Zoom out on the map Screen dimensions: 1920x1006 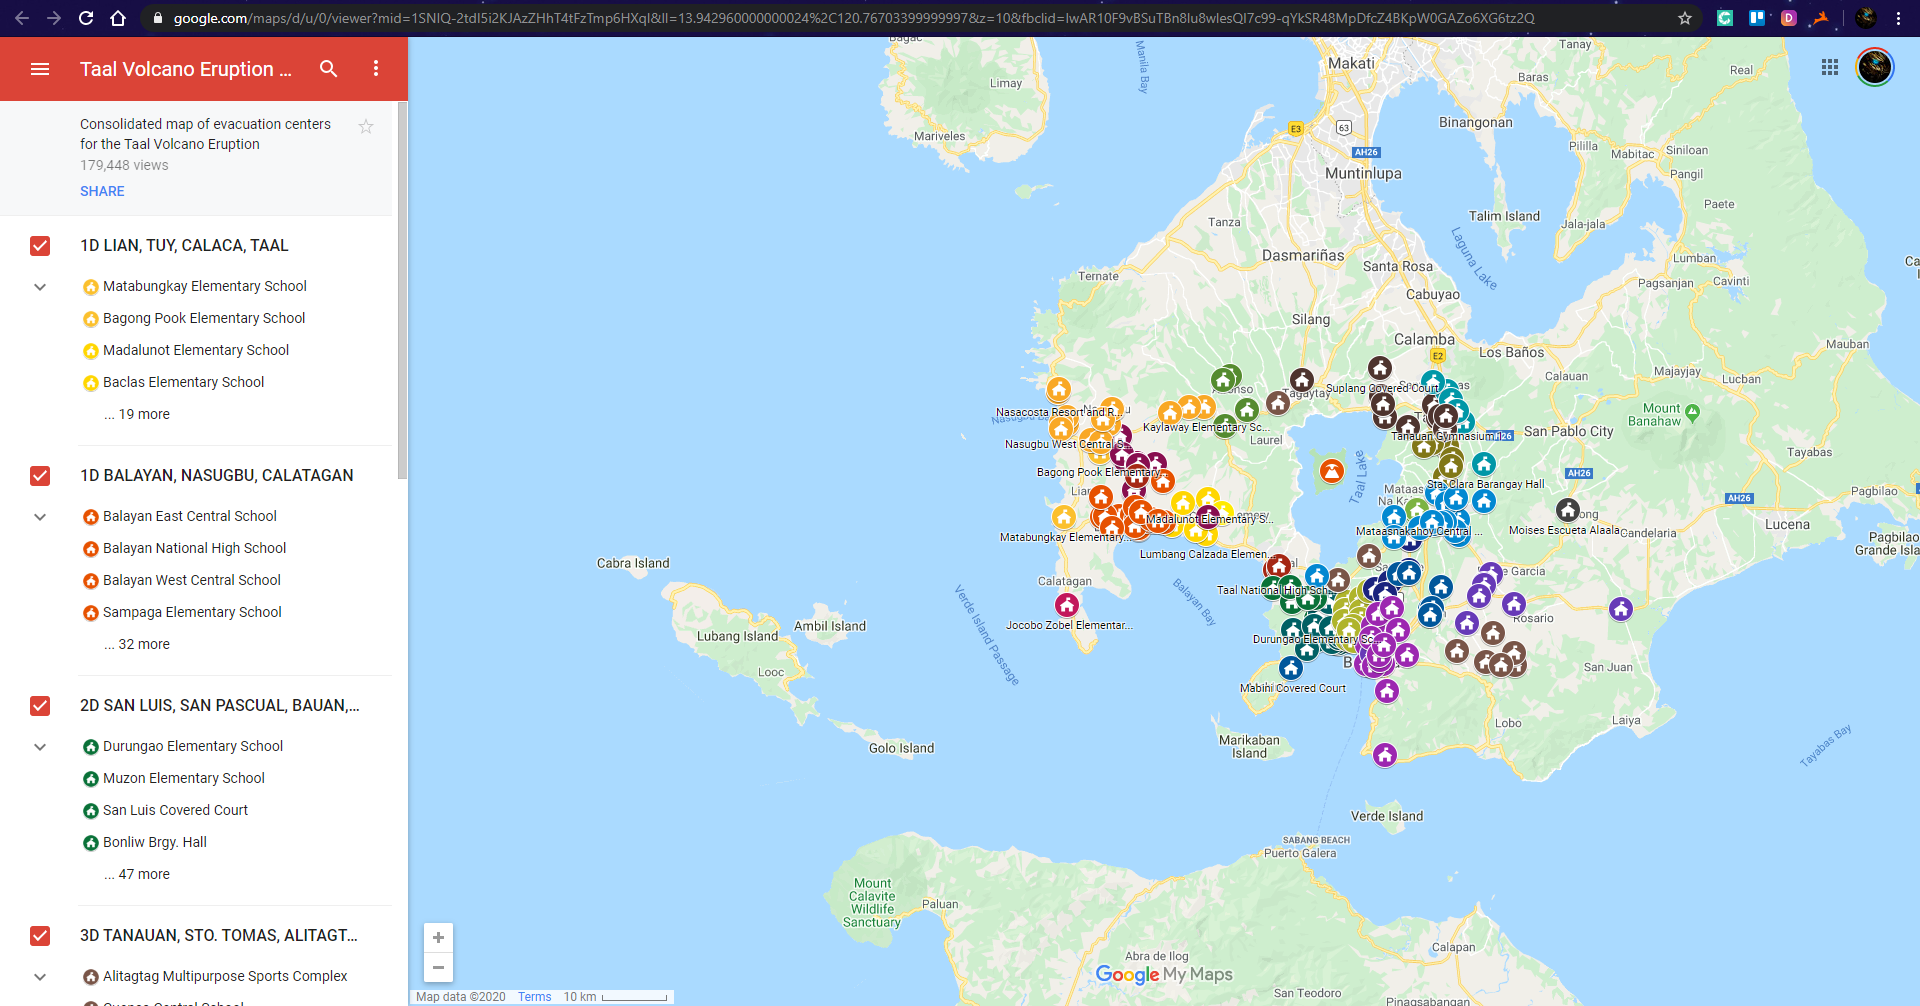438,967
